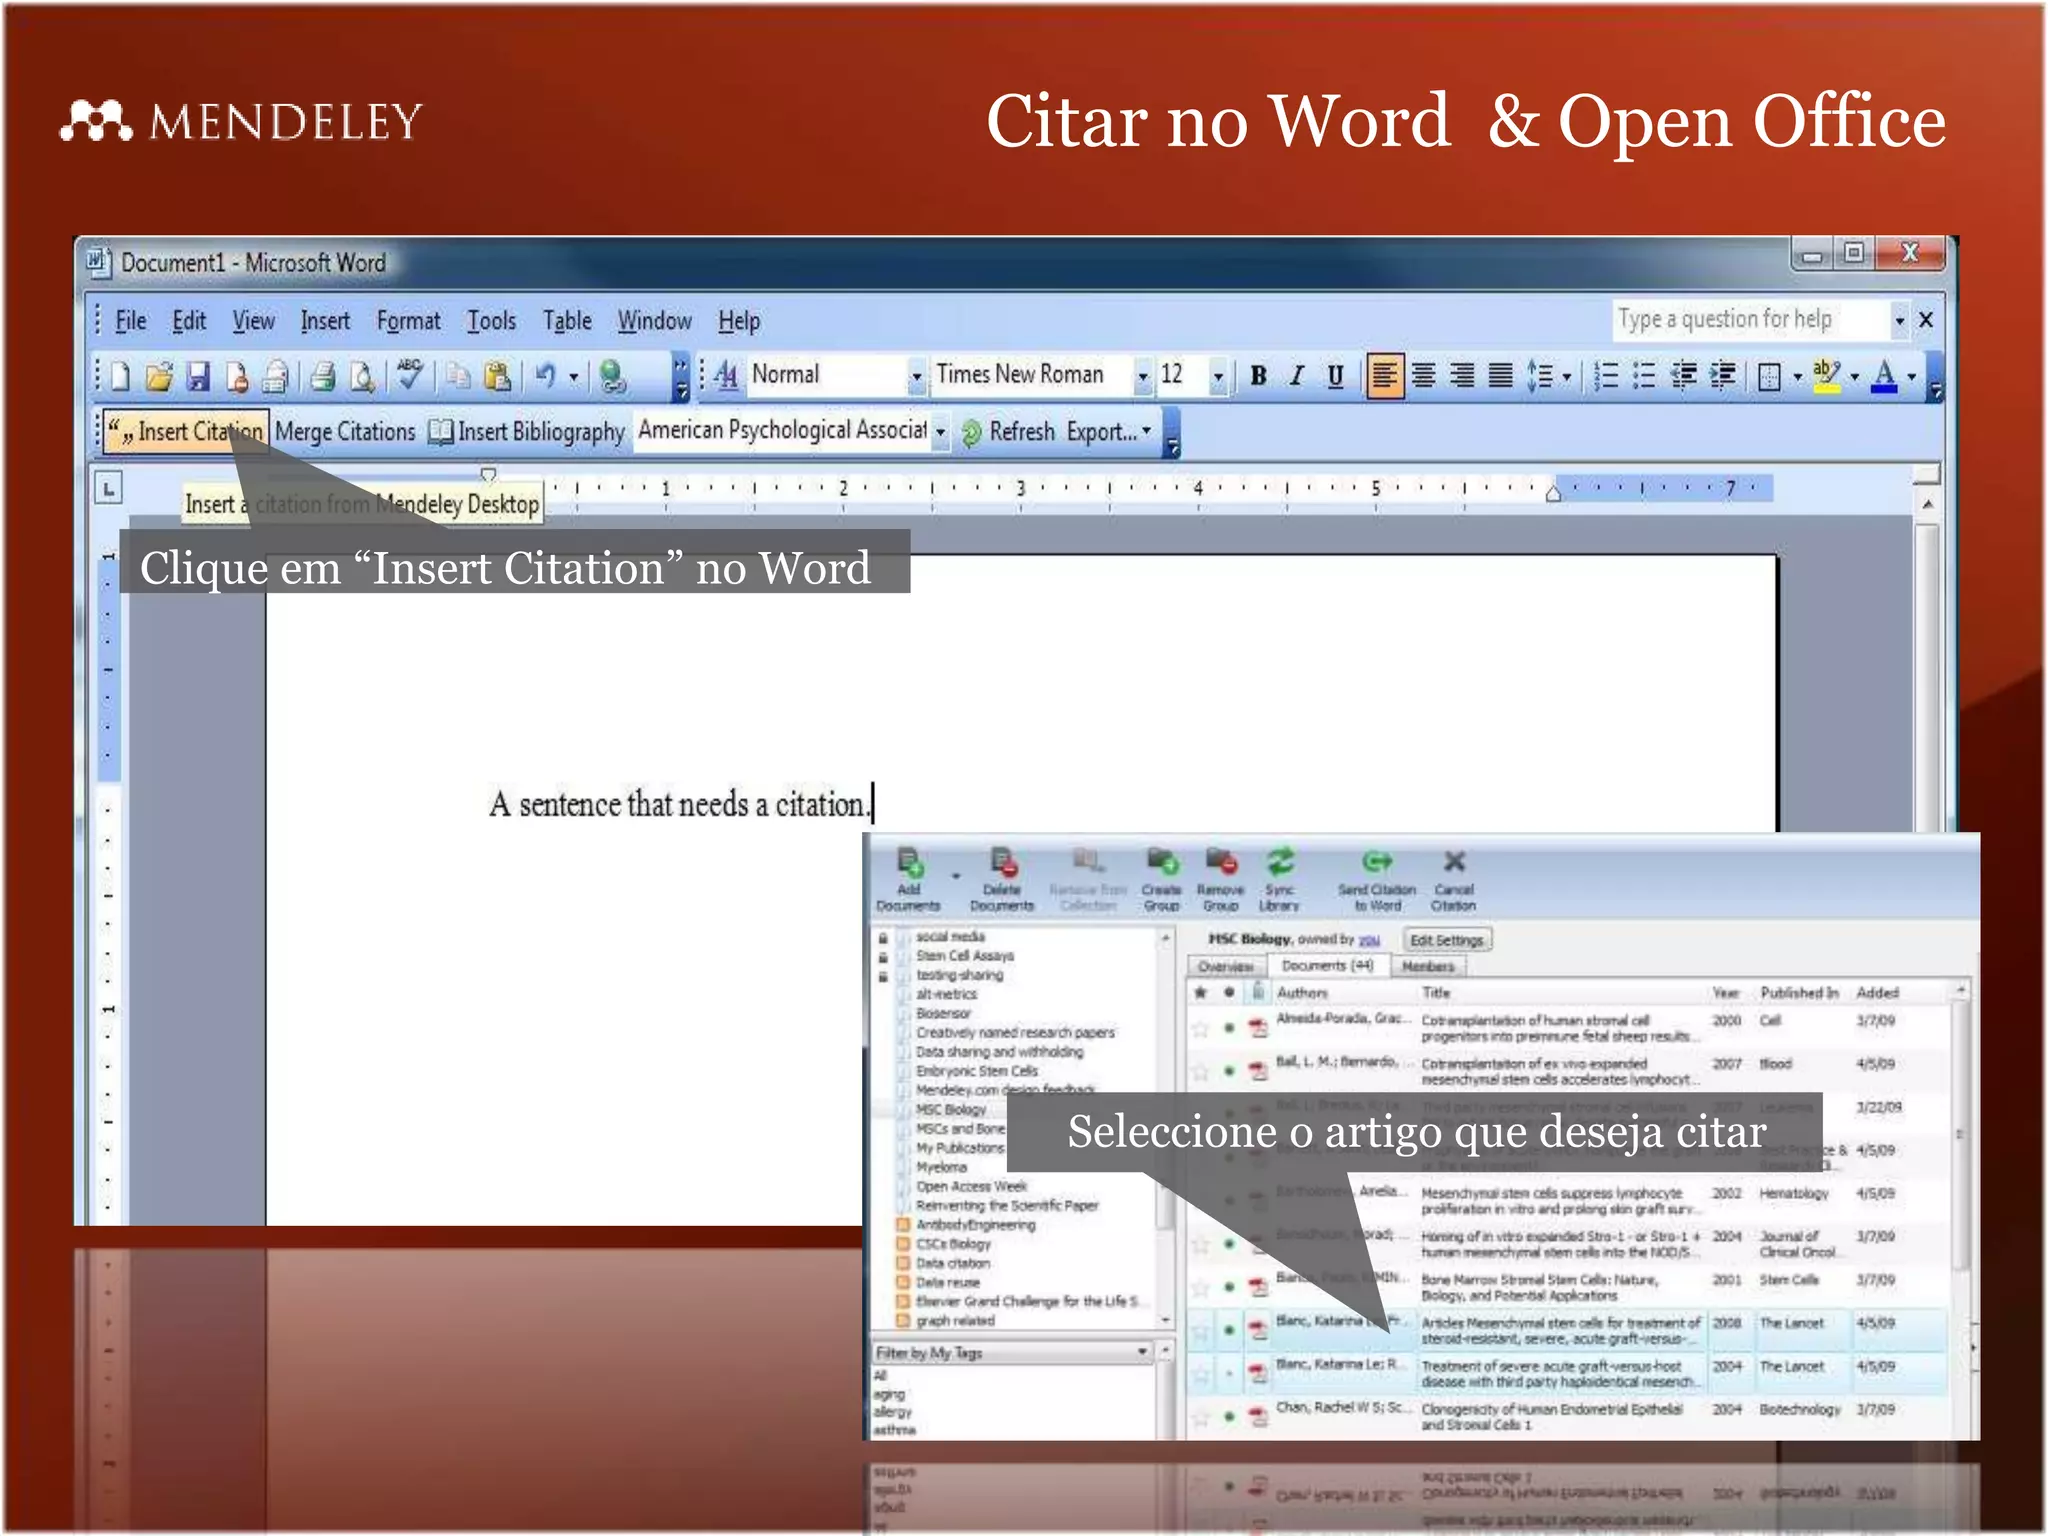
Task: Open the File menu
Action: click(131, 321)
